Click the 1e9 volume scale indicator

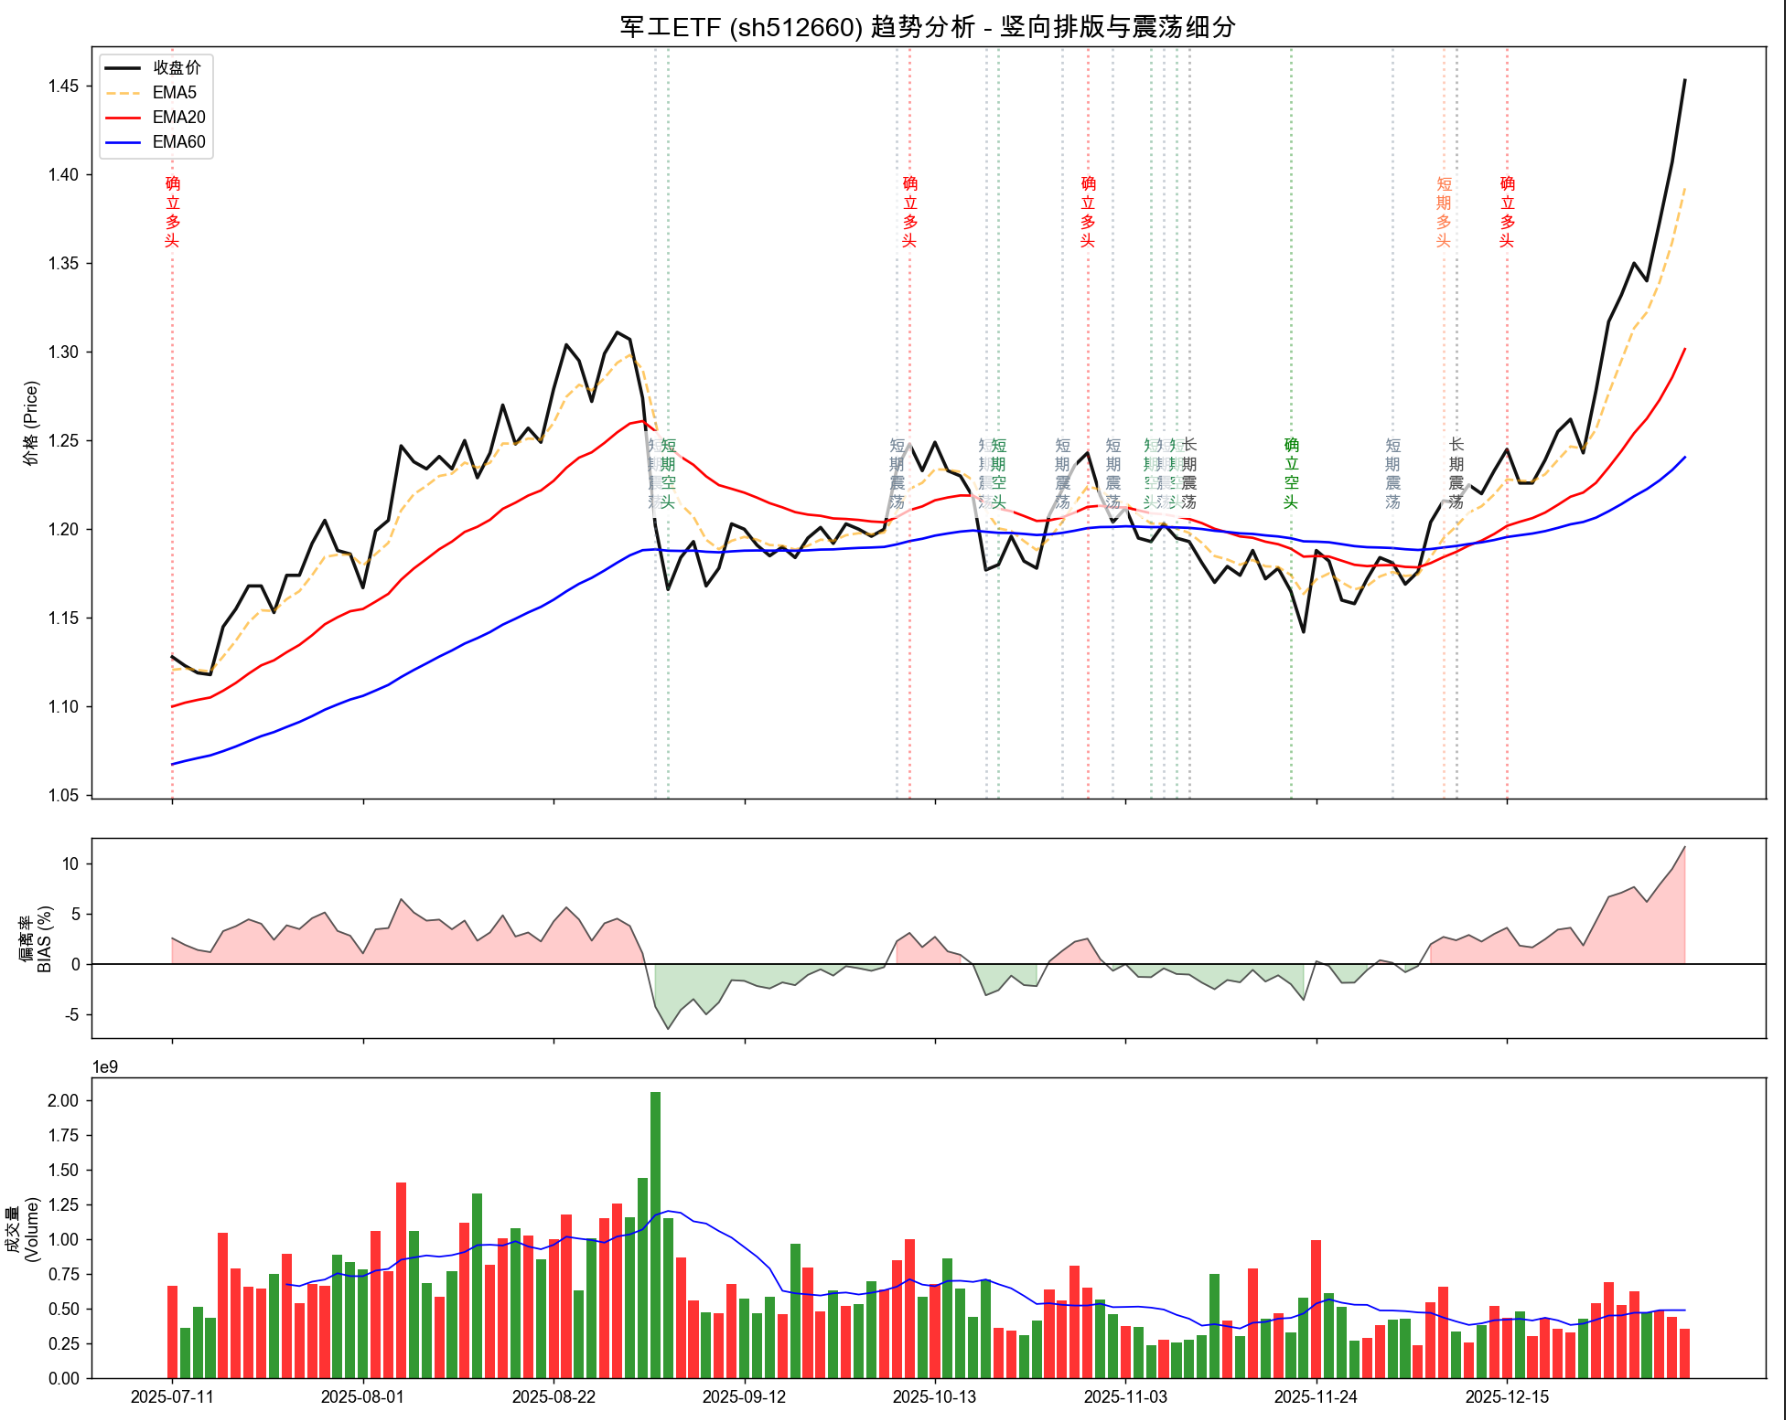(x=105, y=1067)
